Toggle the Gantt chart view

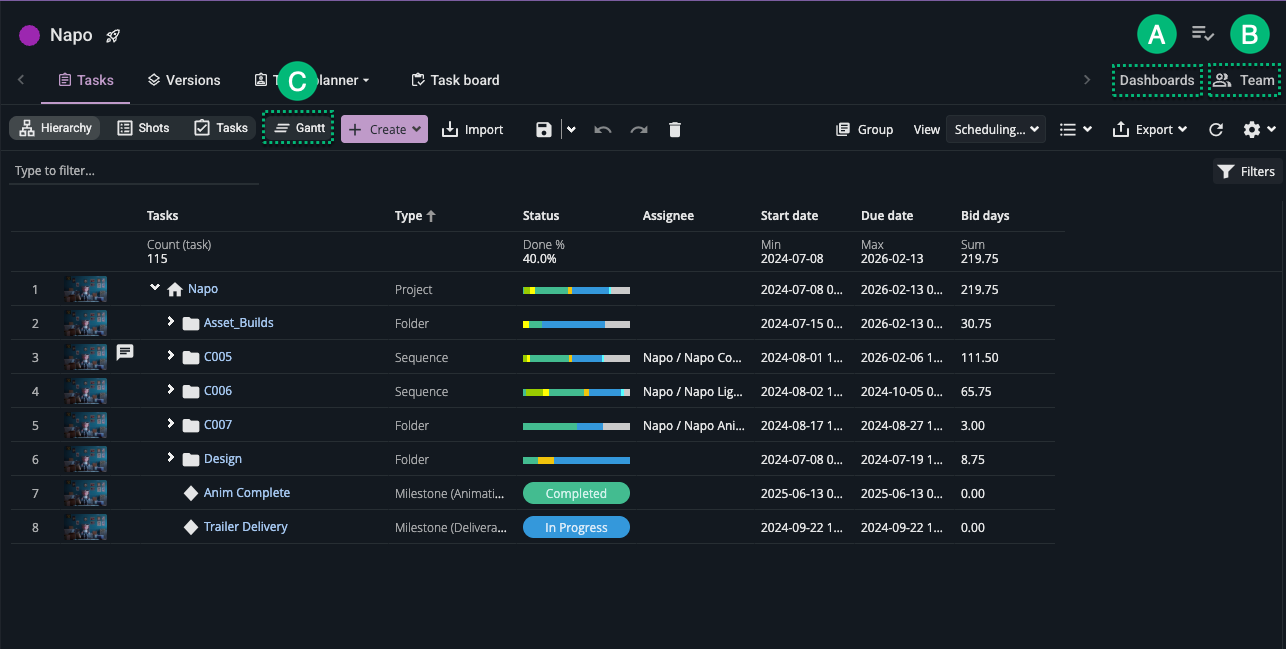(299, 128)
